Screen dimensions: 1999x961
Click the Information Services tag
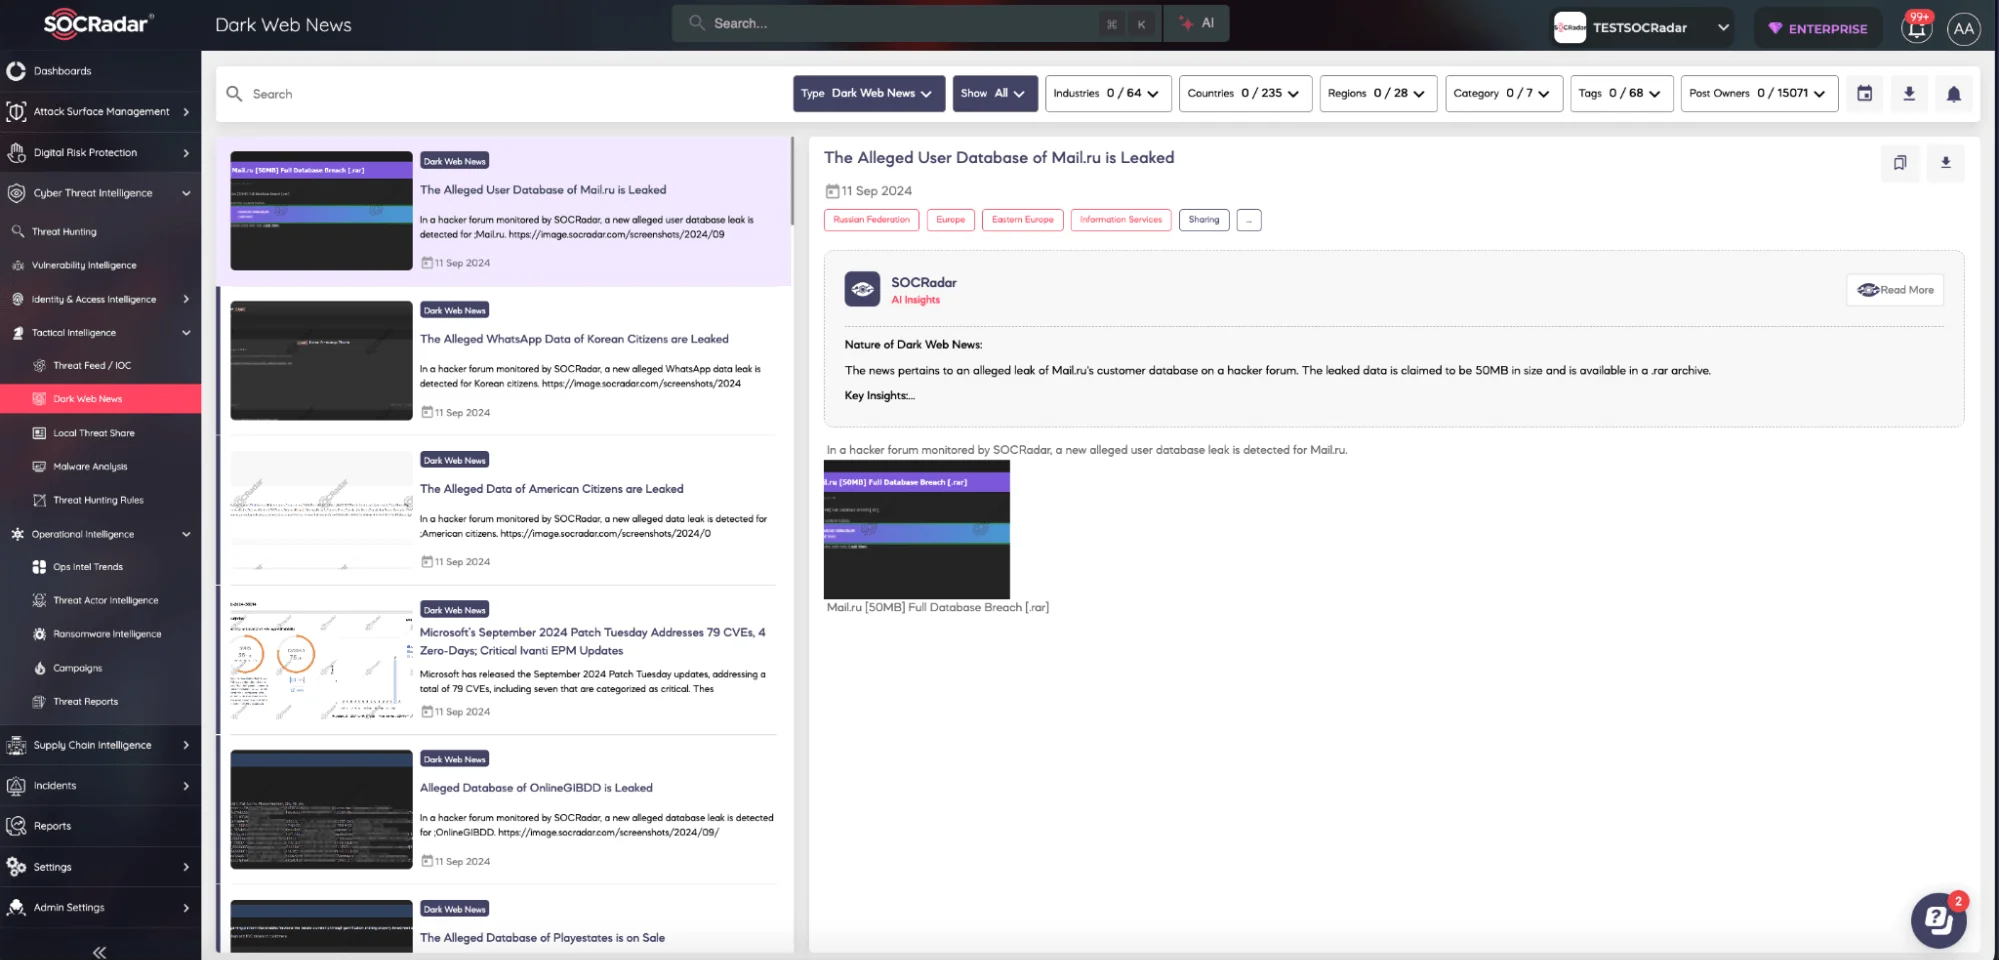coord(1121,220)
